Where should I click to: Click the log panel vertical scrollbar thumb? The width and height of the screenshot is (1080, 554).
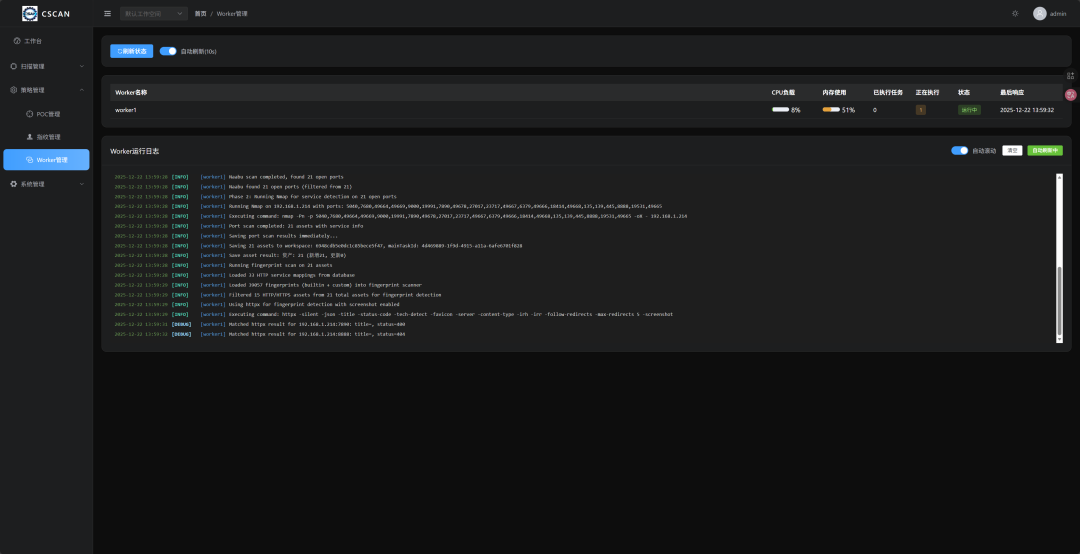point(1059,300)
